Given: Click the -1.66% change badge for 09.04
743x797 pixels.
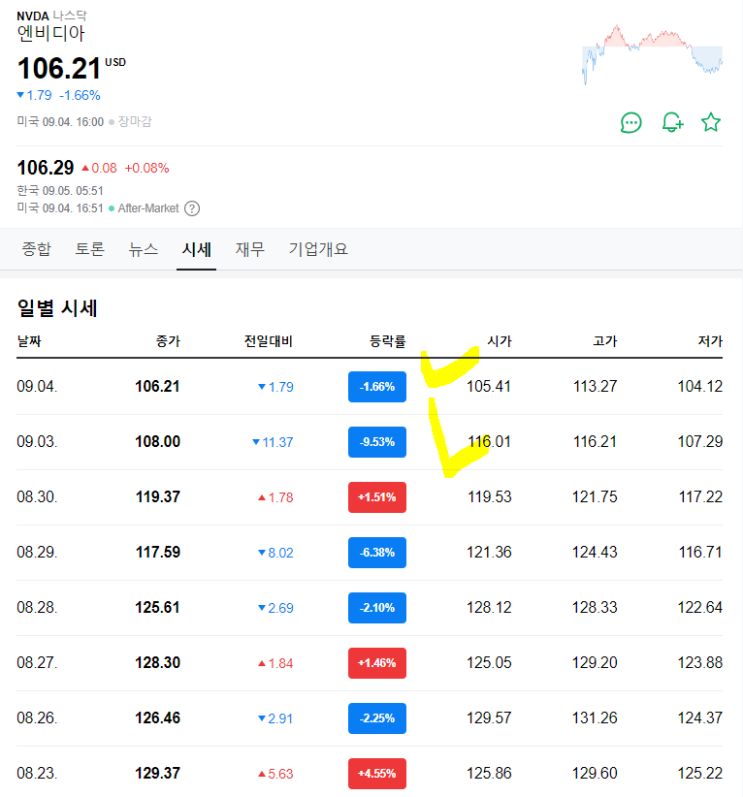Looking at the screenshot, I should point(377,386).
